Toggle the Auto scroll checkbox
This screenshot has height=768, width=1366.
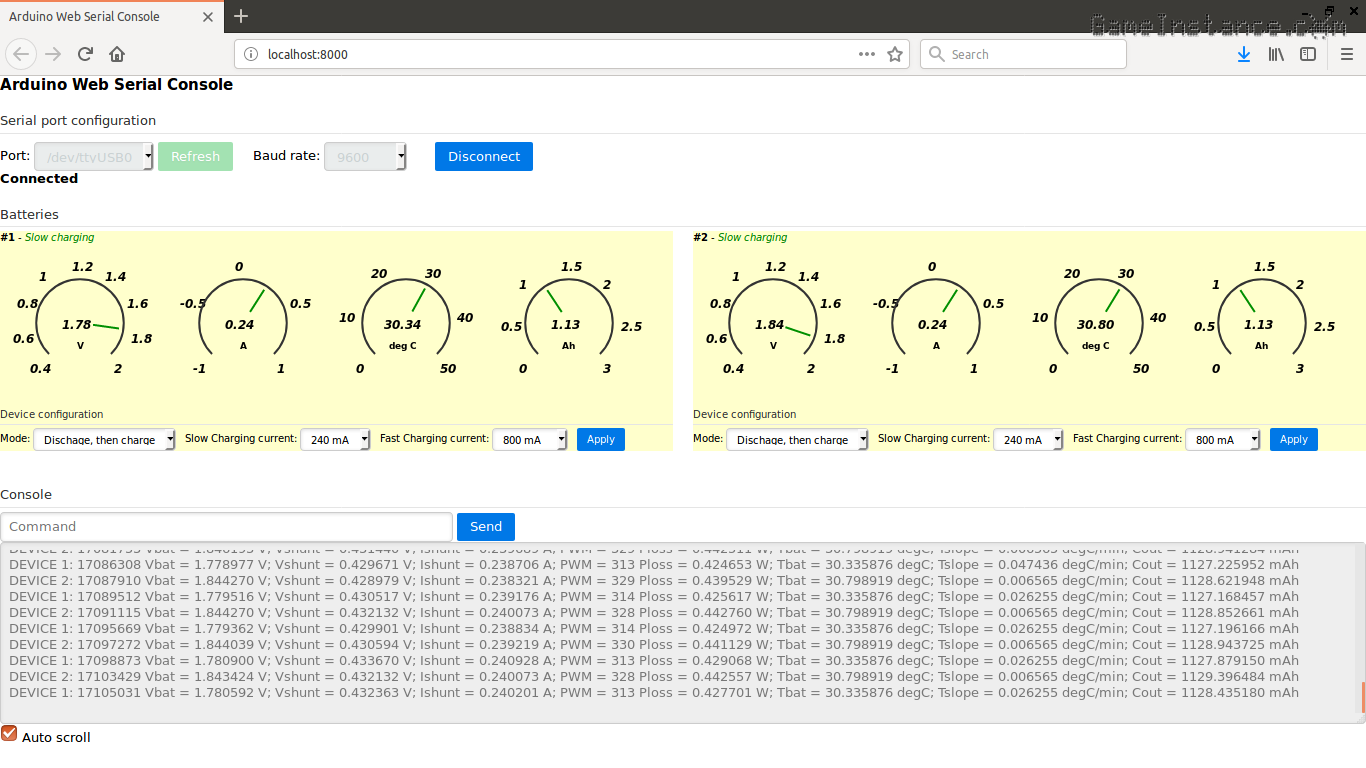click(9, 734)
